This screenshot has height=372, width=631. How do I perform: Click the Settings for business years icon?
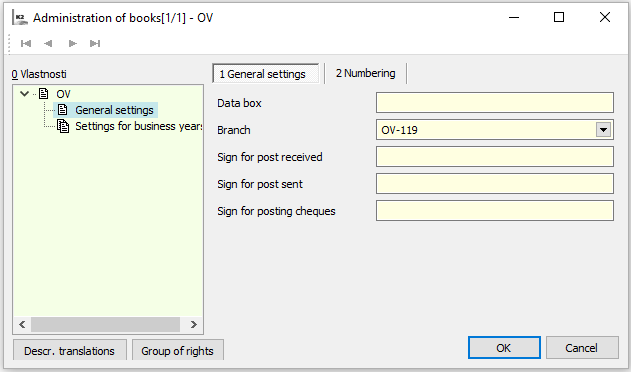click(63, 126)
